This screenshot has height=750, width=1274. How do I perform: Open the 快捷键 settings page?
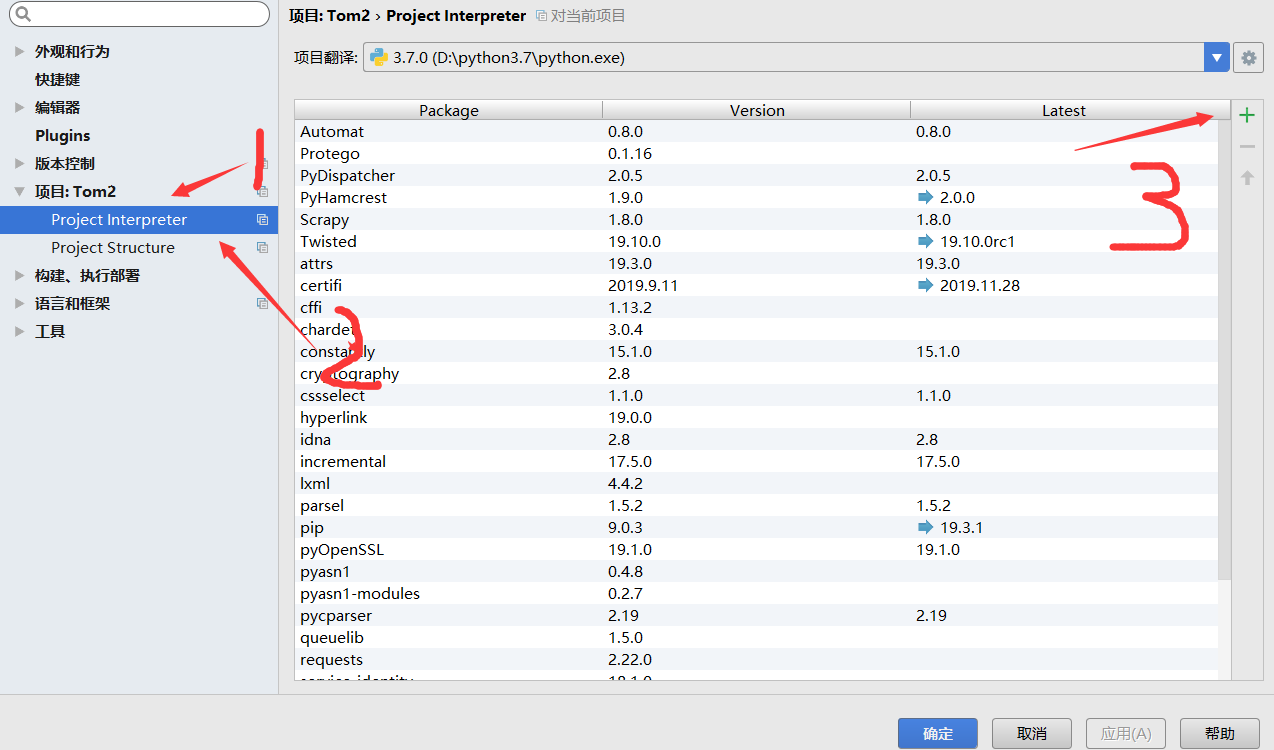click(x=57, y=79)
